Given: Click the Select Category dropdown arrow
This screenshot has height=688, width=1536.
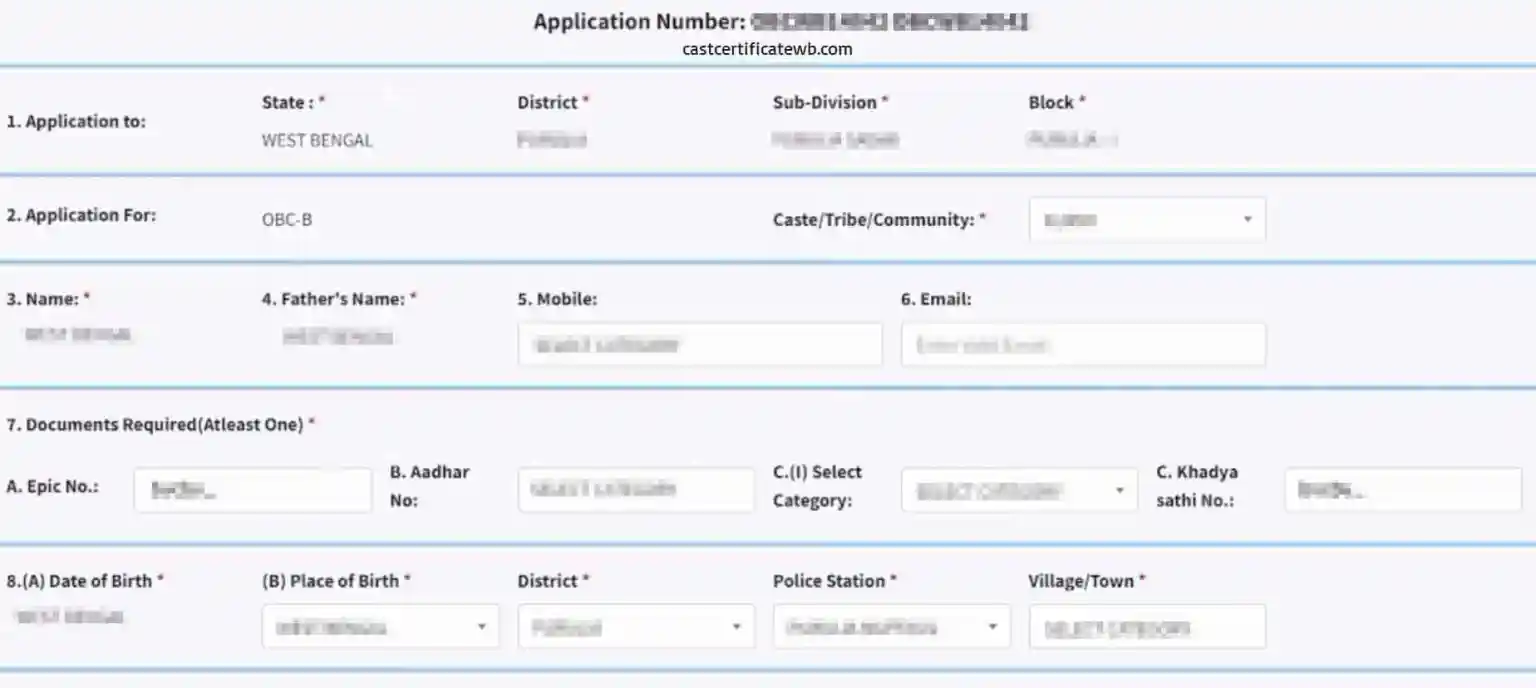Looking at the screenshot, I should (1122, 489).
